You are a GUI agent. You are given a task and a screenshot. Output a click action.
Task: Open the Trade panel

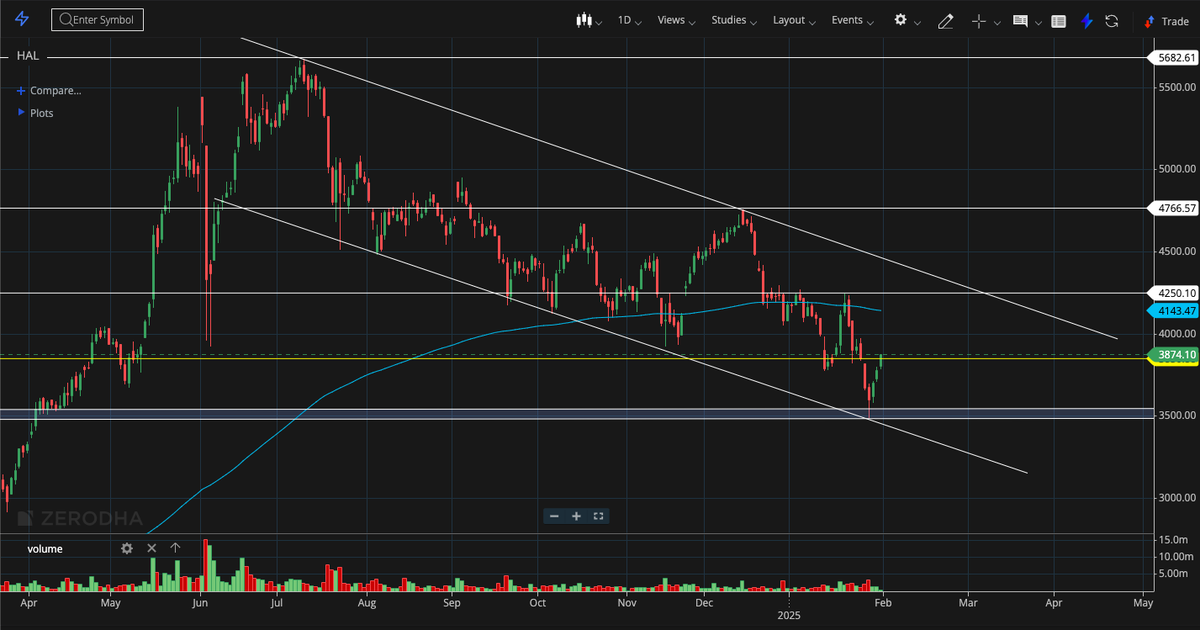(1167, 21)
